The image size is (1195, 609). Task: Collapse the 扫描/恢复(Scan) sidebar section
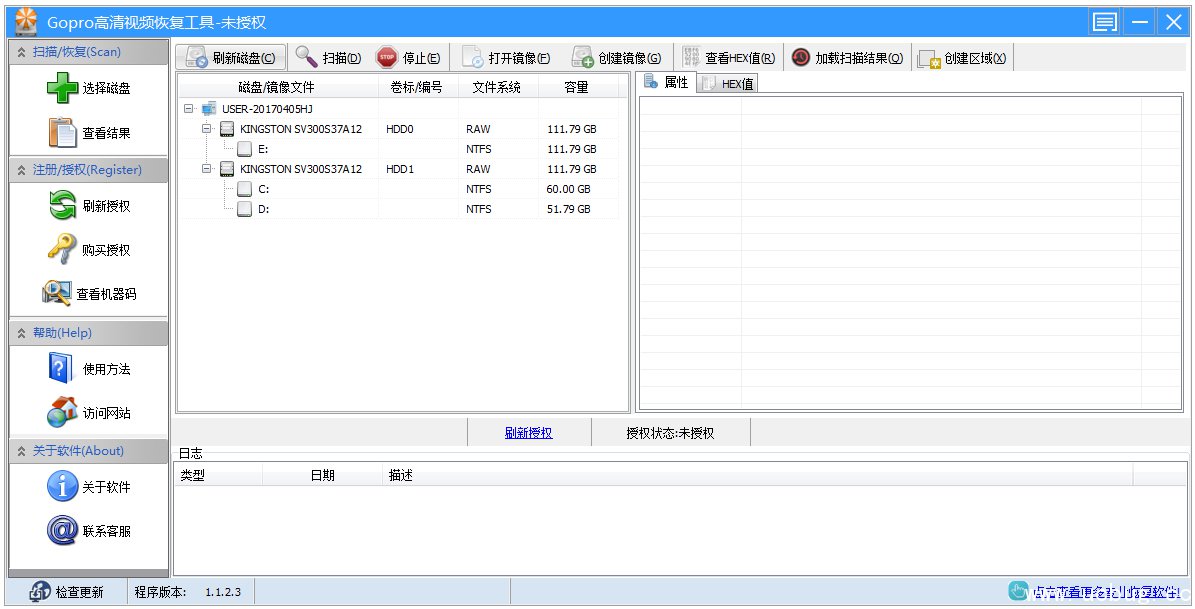[21, 52]
